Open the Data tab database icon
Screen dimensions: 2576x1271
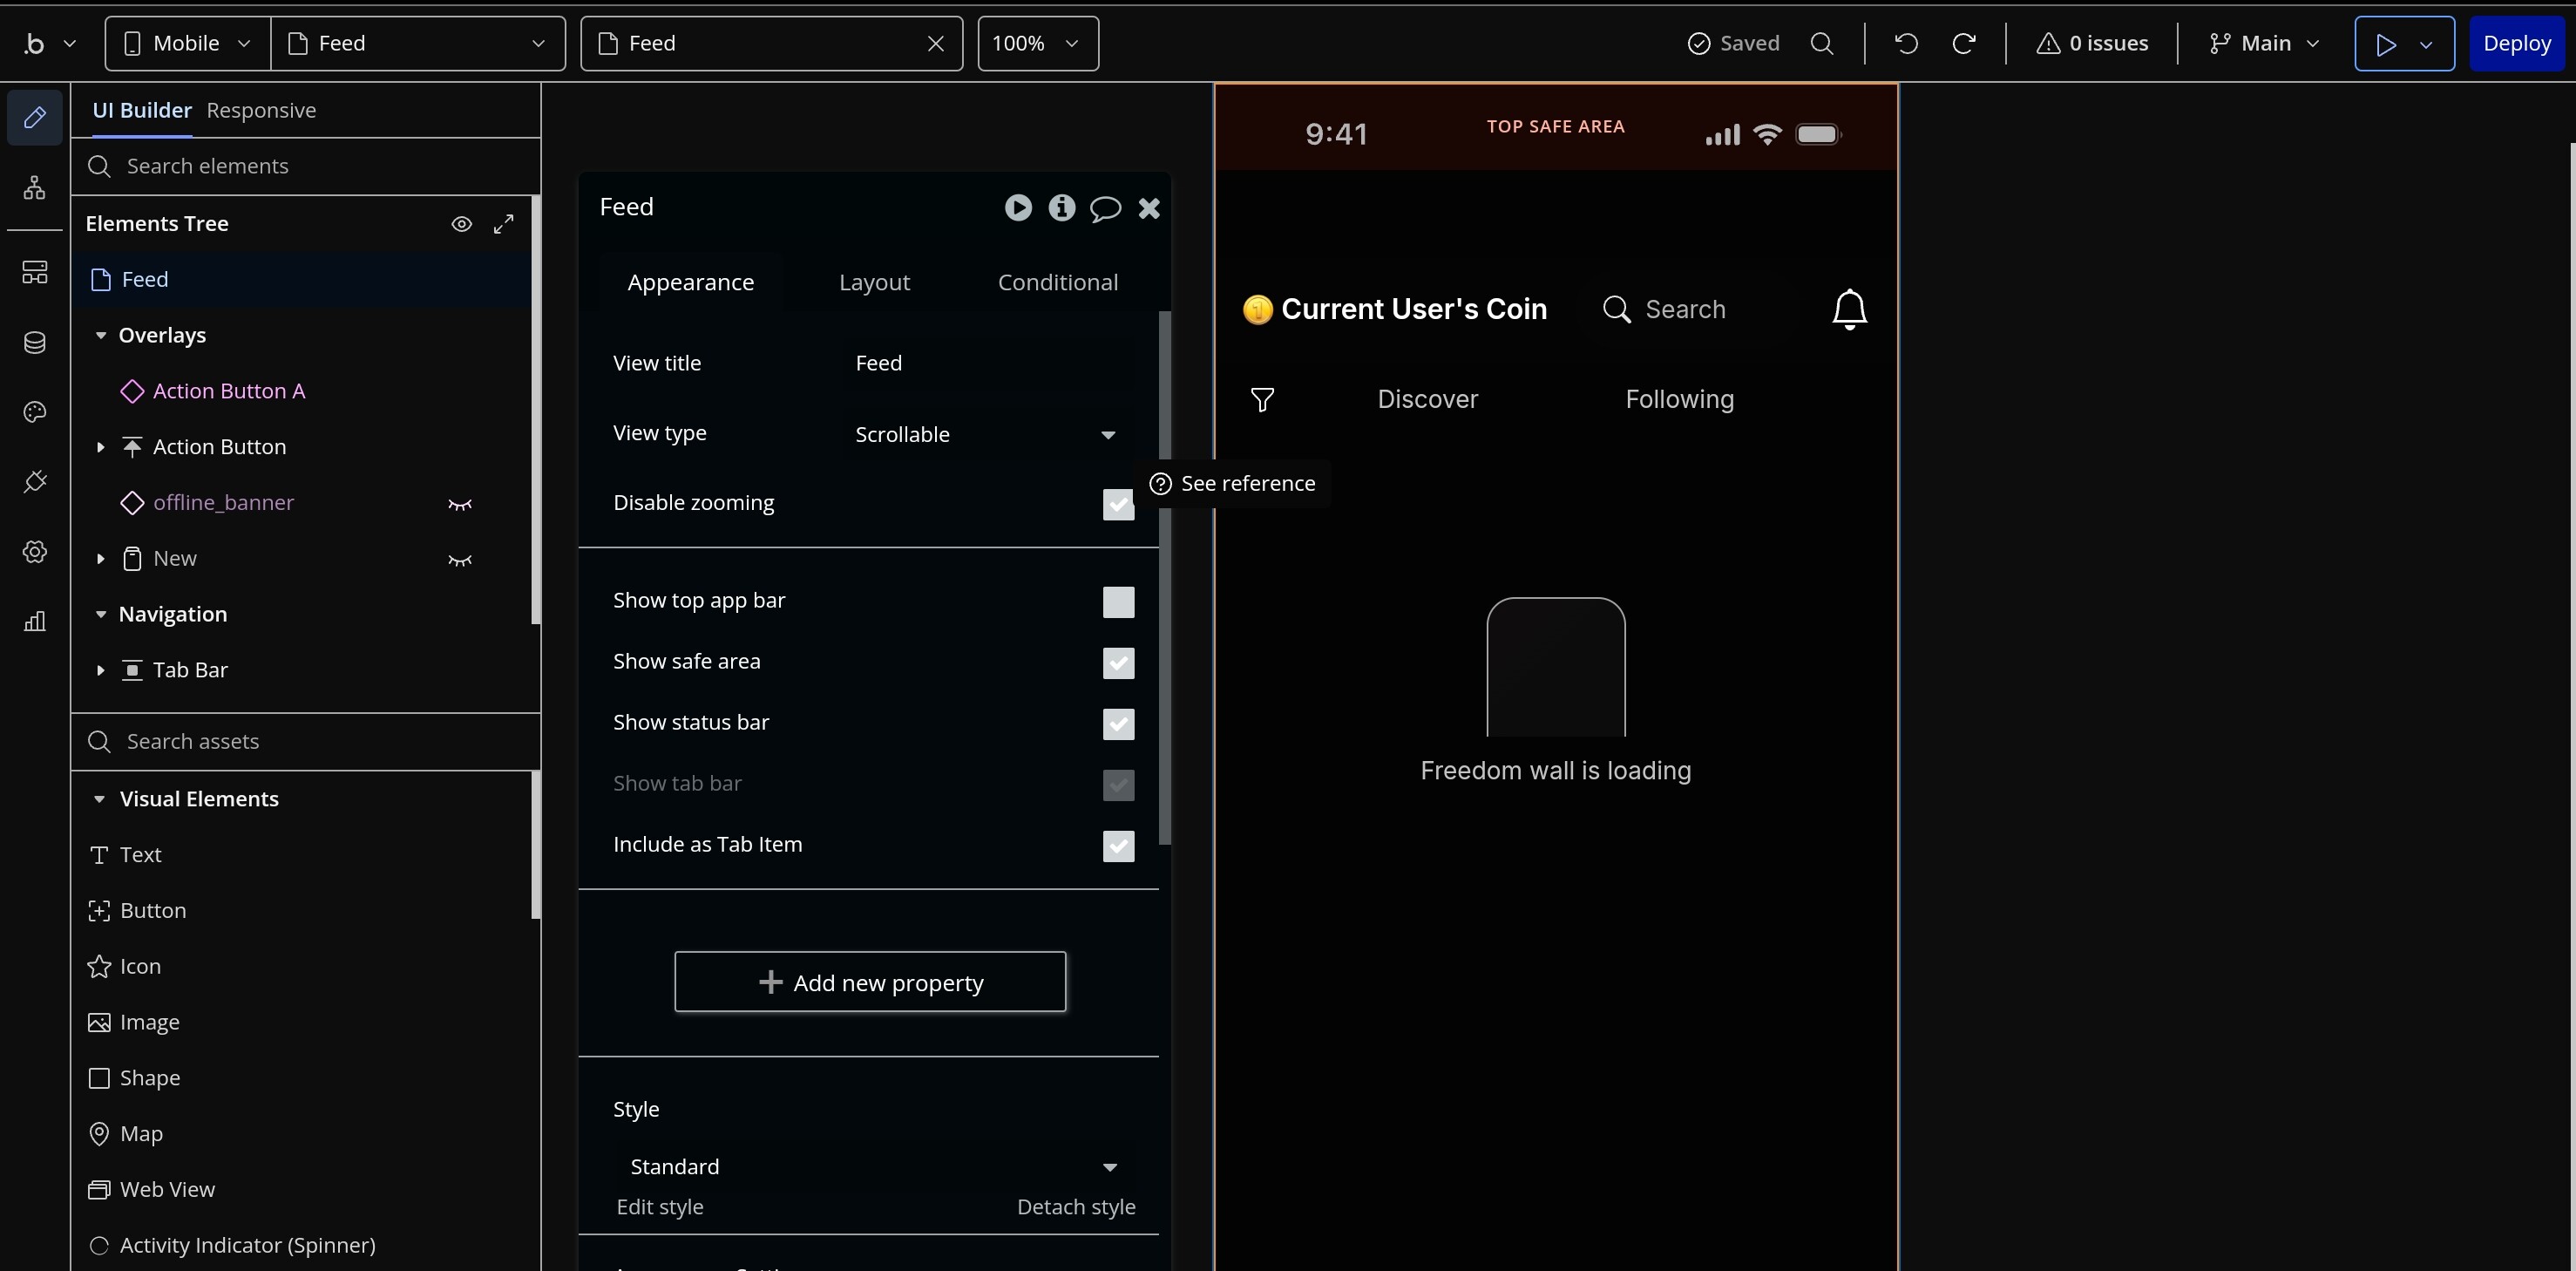pyautogui.click(x=35, y=343)
